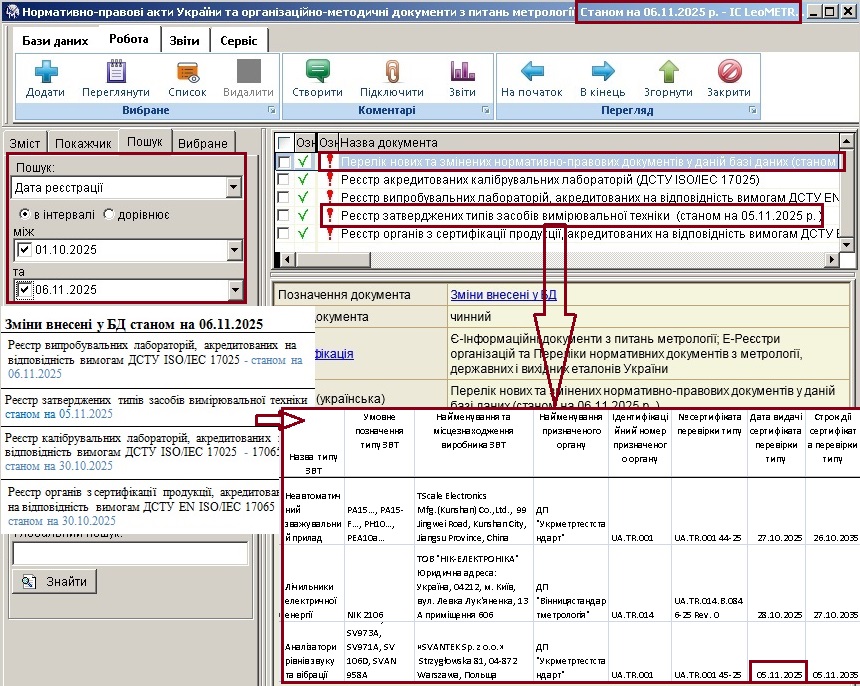Open comment reports via Звіти chart icon
Screen dimensions: 860x686
462,72
